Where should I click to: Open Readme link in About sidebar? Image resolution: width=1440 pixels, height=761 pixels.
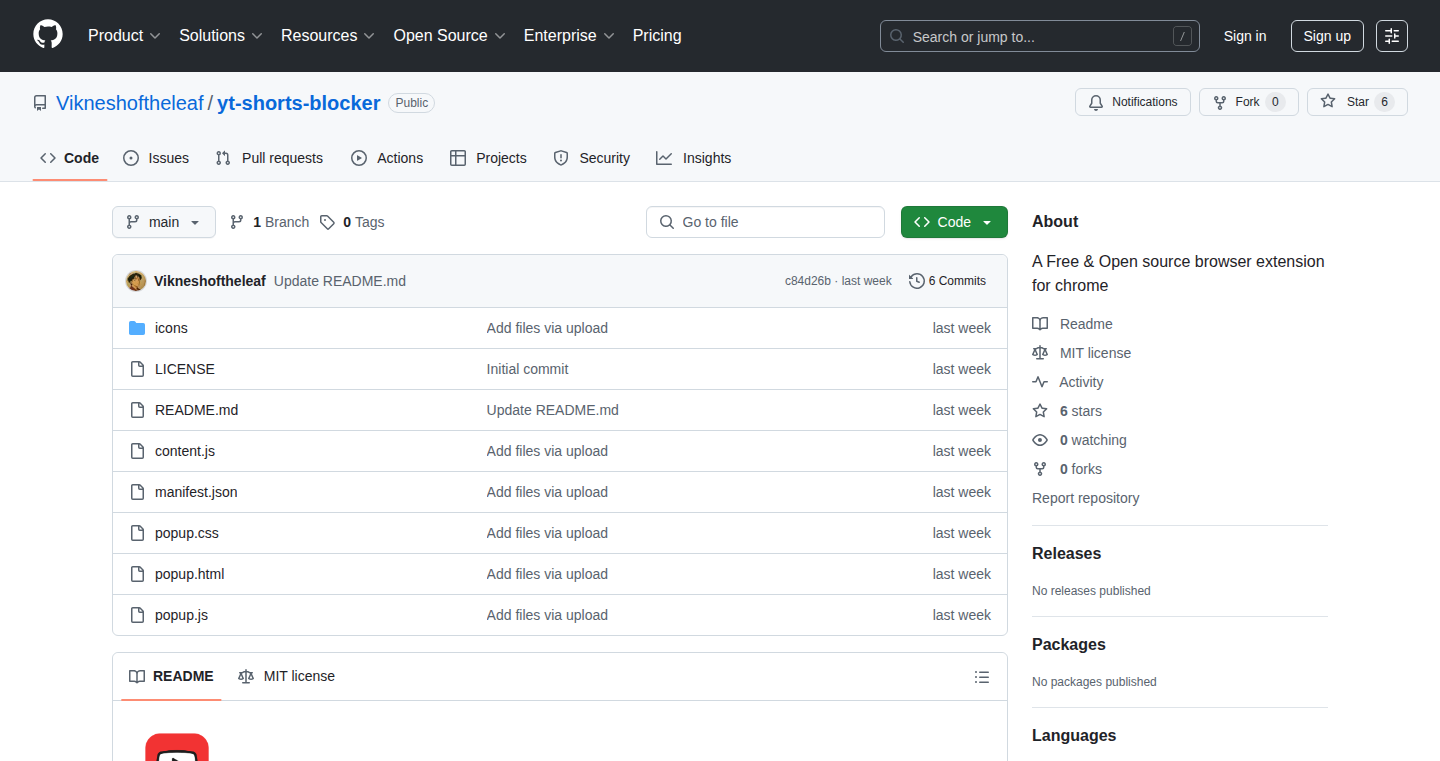[1072, 324]
